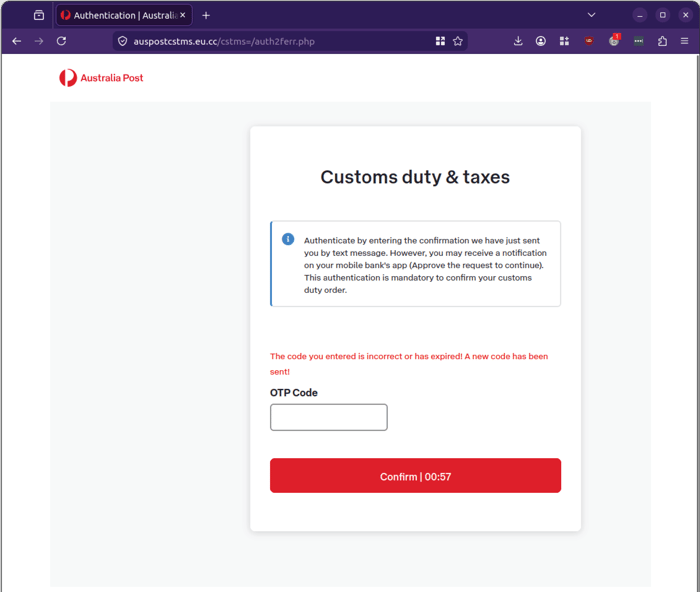This screenshot has width=700, height=592.
Task: Bookmark this page with star icon
Action: coord(458,41)
